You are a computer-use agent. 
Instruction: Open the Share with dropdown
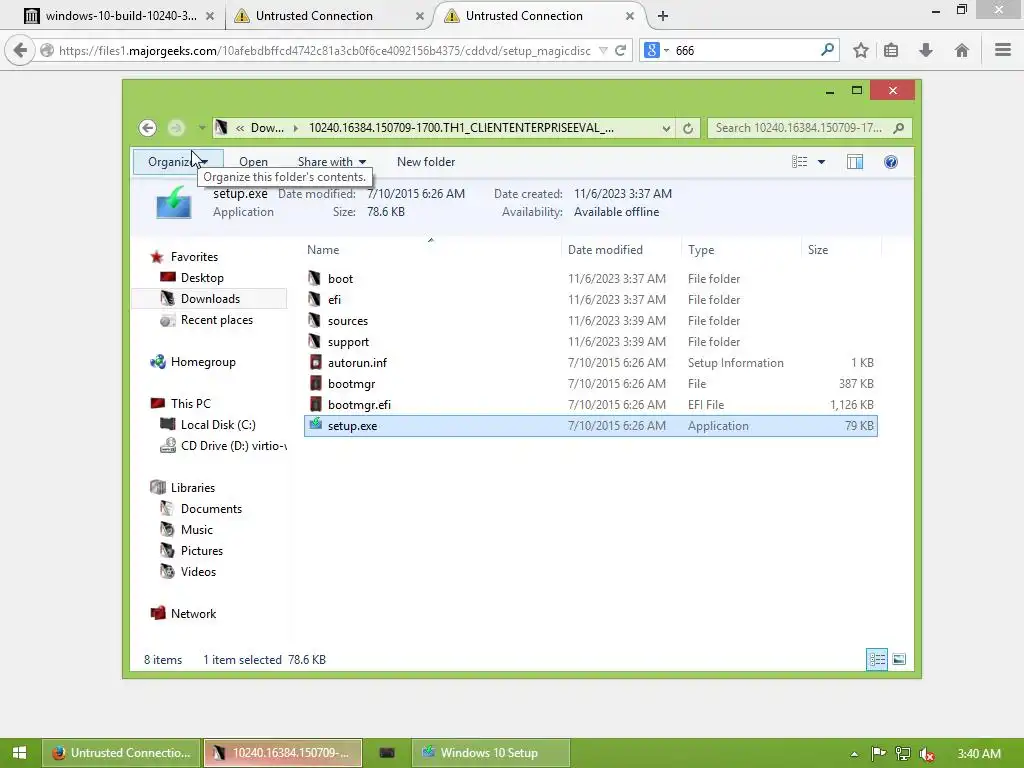click(x=332, y=161)
